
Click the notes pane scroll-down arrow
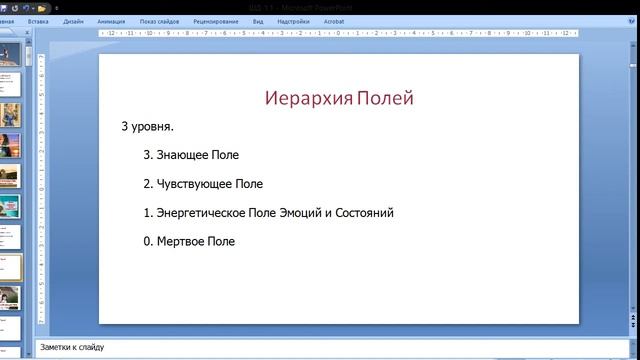[632, 355]
